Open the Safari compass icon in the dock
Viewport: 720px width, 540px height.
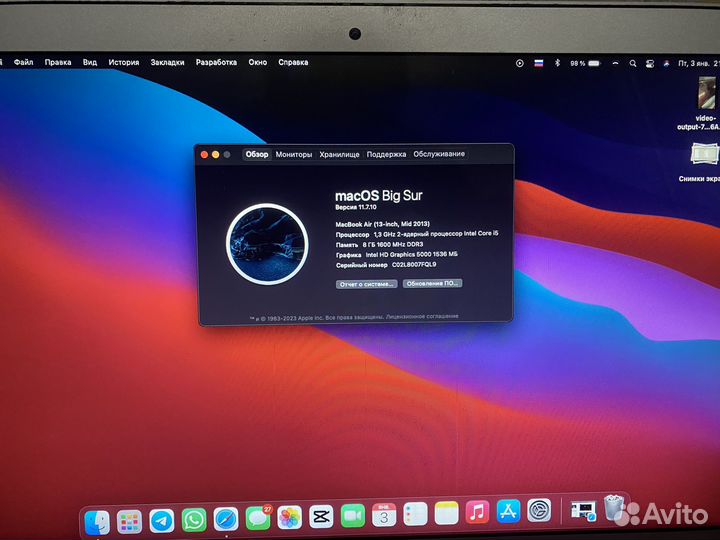(x=226, y=520)
